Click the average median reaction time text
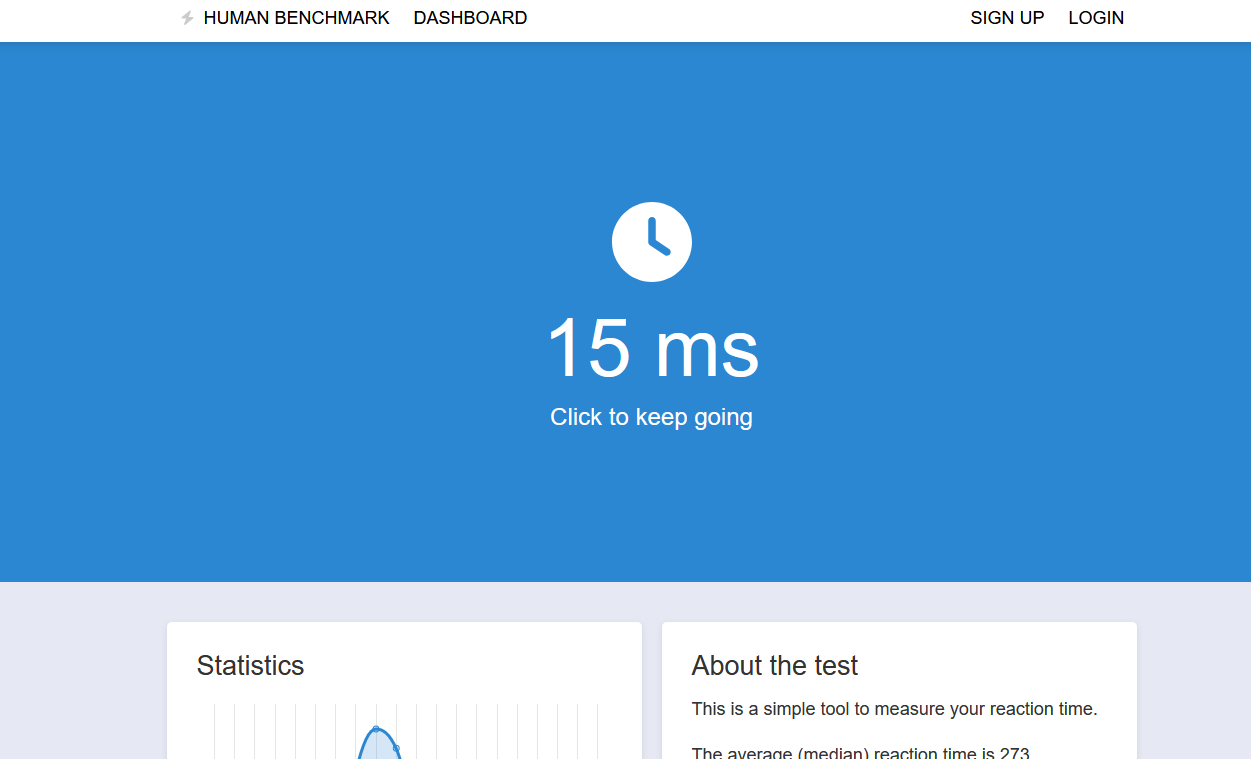The width and height of the screenshot is (1251, 759). pyautogui.click(x=860, y=753)
